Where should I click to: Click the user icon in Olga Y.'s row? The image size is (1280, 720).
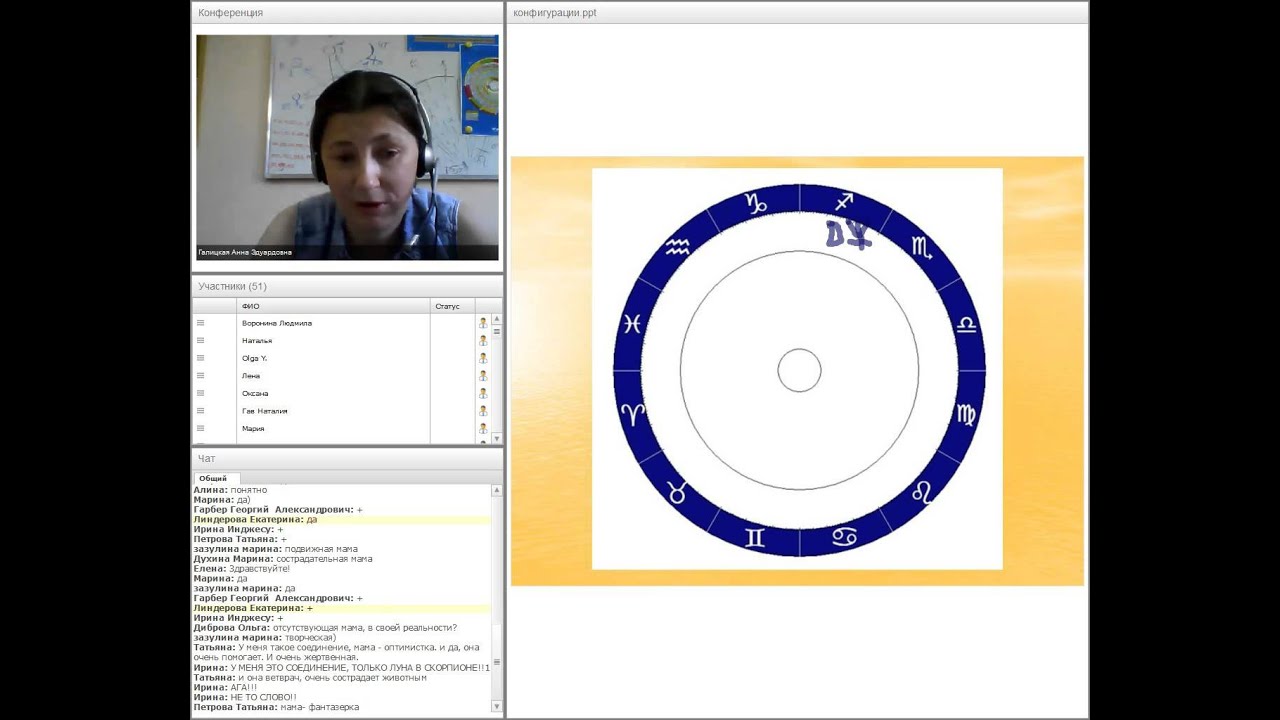[x=483, y=358]
